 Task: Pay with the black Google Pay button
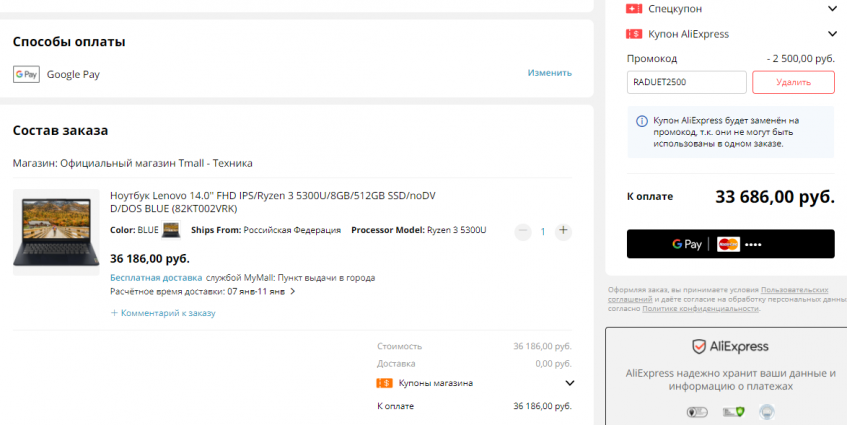[730, 244]
